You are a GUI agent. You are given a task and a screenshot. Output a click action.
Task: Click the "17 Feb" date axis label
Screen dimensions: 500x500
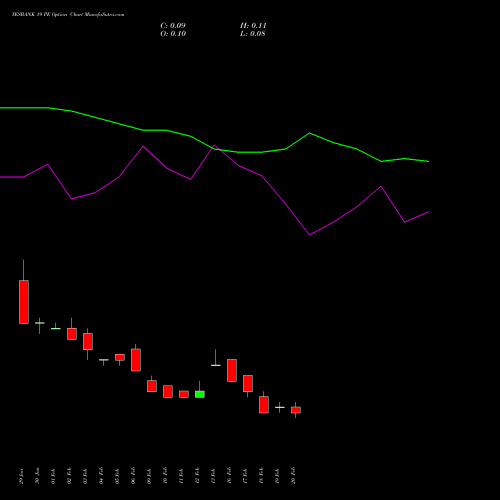[x=246, y=476]
